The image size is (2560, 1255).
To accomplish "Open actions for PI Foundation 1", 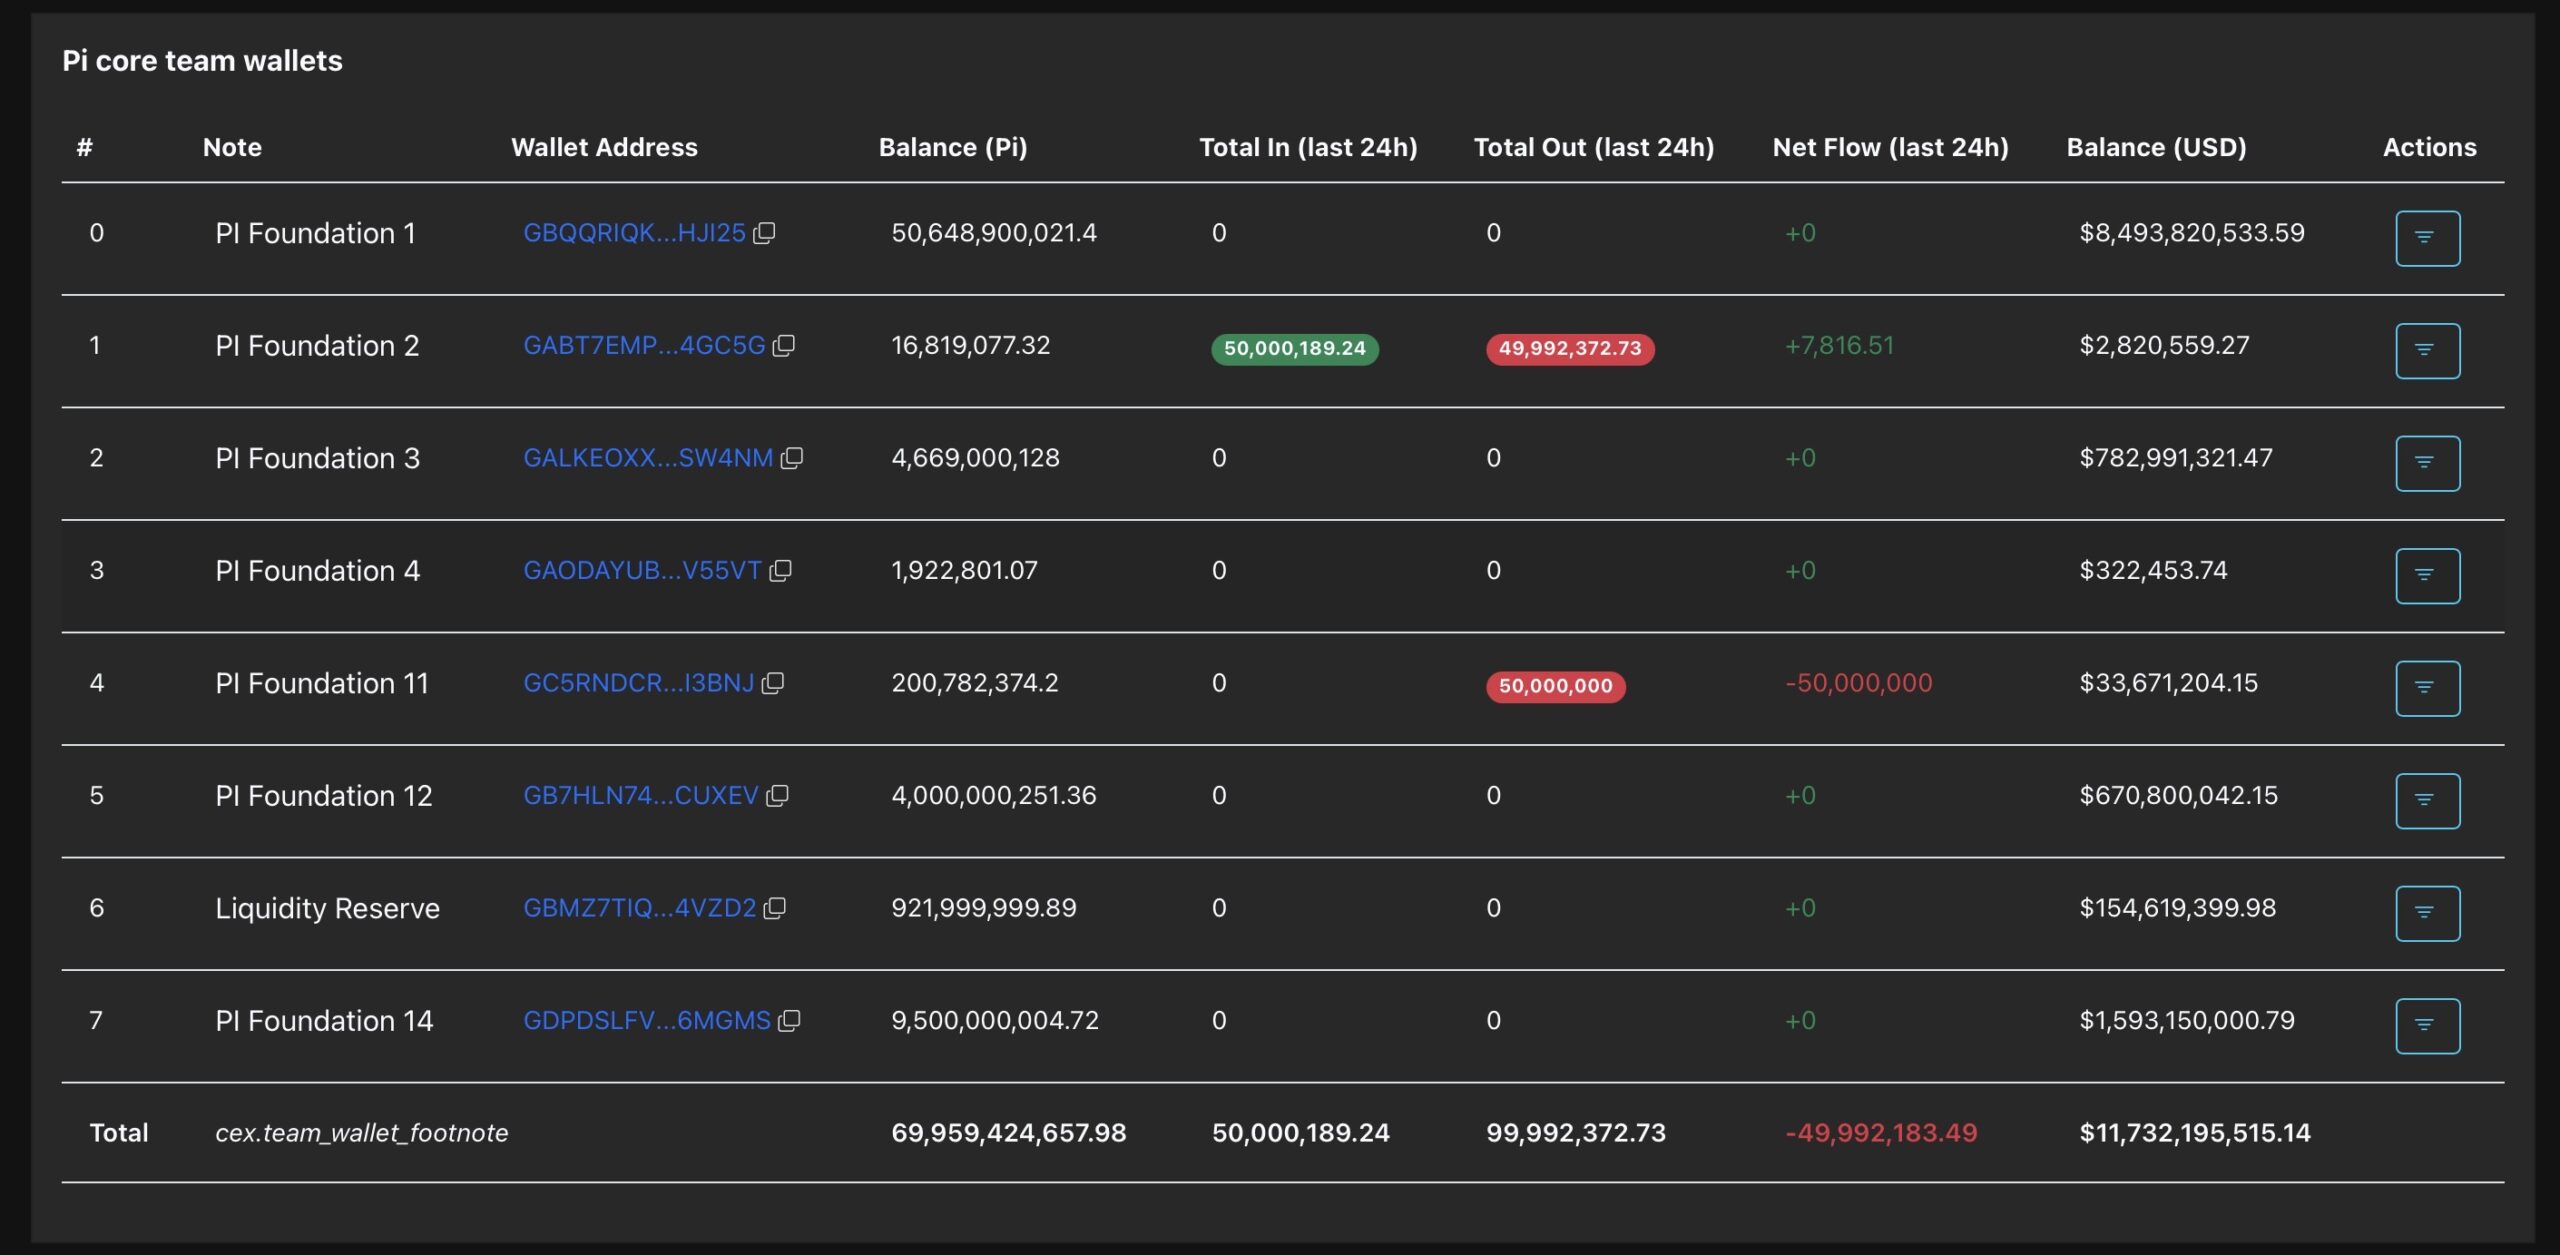I will 2427,238.
